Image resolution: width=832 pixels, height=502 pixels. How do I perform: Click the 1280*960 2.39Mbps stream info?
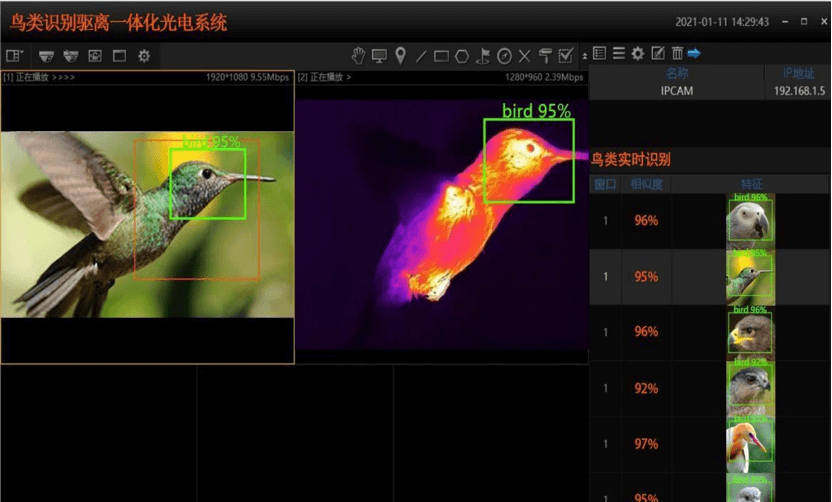pyautogui.click(x=544, y=77)
